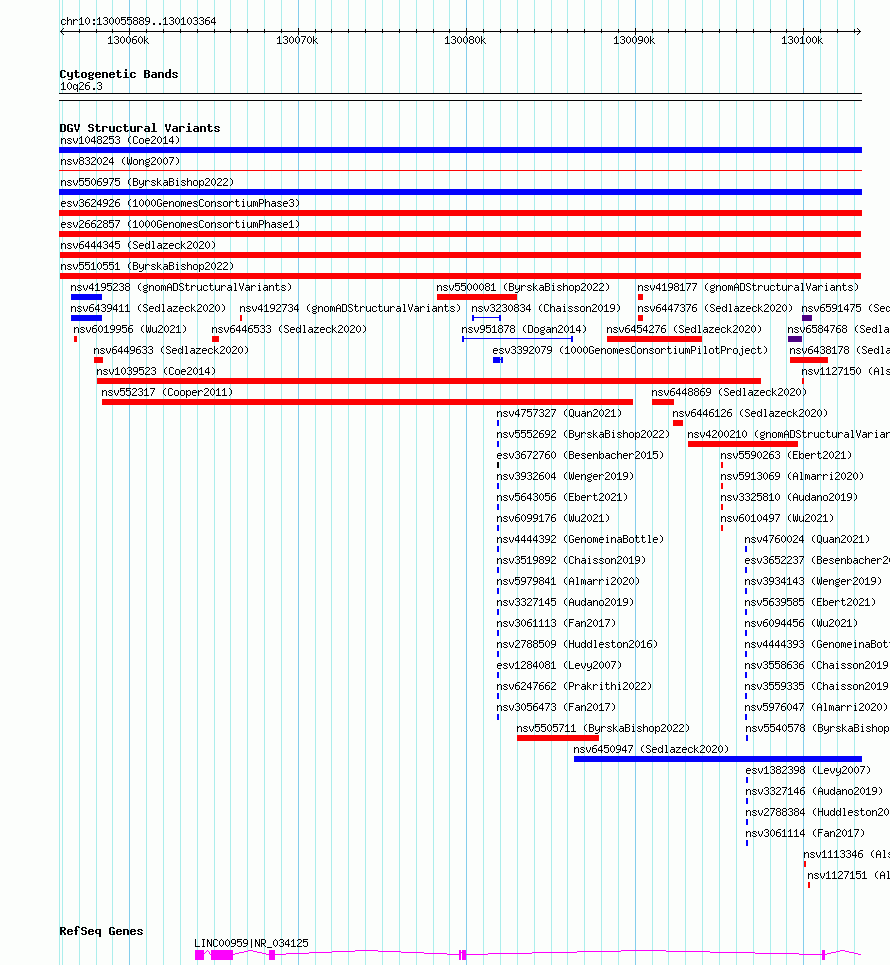Open the nsv552317 (Cooper2011) variant
This screenshot has width=890, height=965.
point(167,392)
